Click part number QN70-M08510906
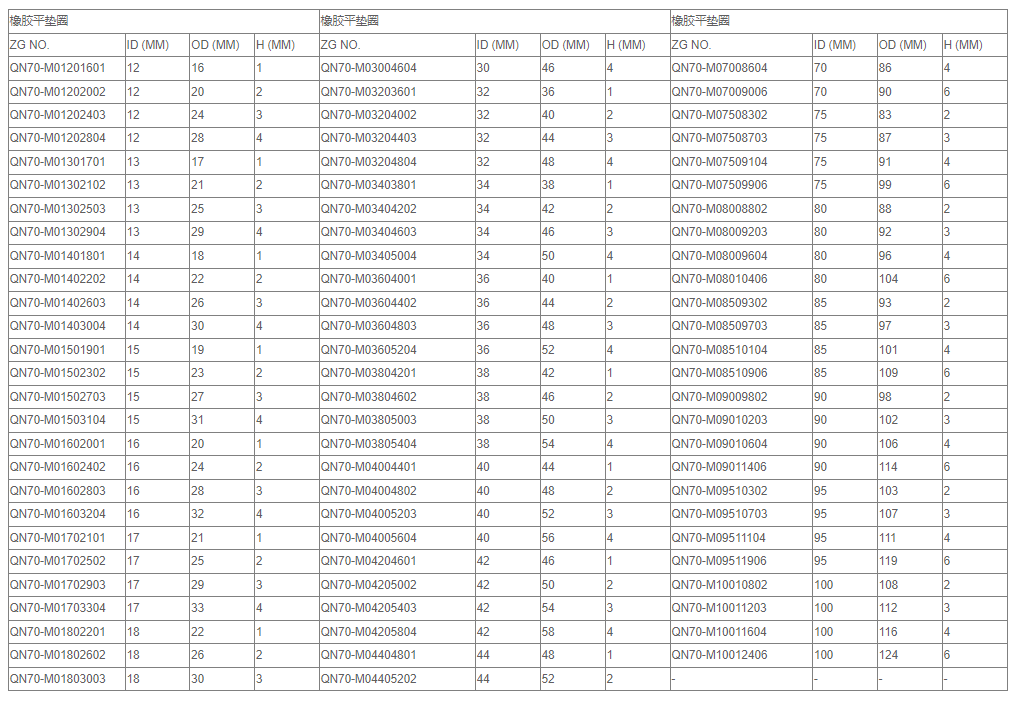This screenshot has height=702, width=1016. pyautogui.click(x=719, y=373)
